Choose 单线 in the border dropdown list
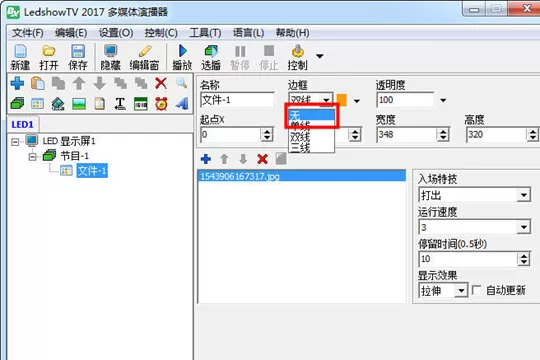This screenshot has width=540, height=360. [x=312, y=125]
